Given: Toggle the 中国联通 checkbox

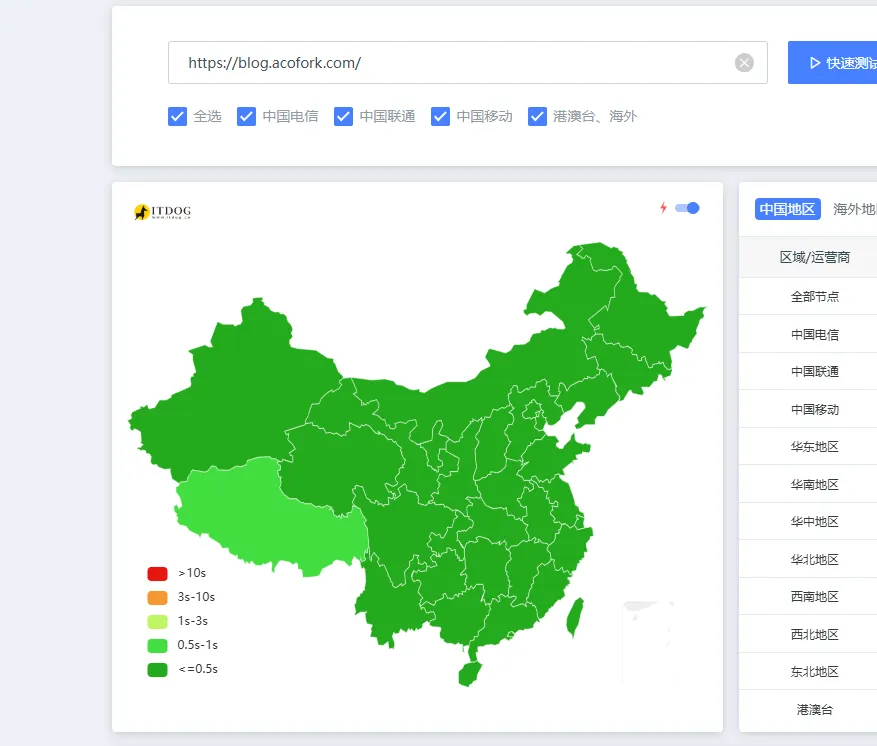Looking at the screenshot, I should pyautogui.click(x=344, y=116).
